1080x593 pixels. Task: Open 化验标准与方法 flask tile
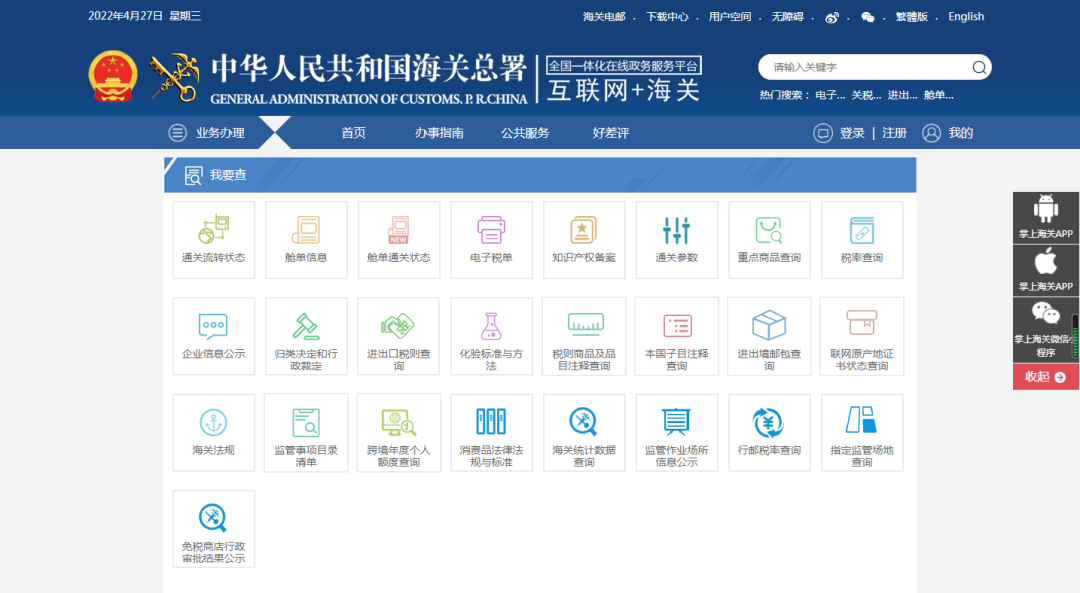coord(491,336)
